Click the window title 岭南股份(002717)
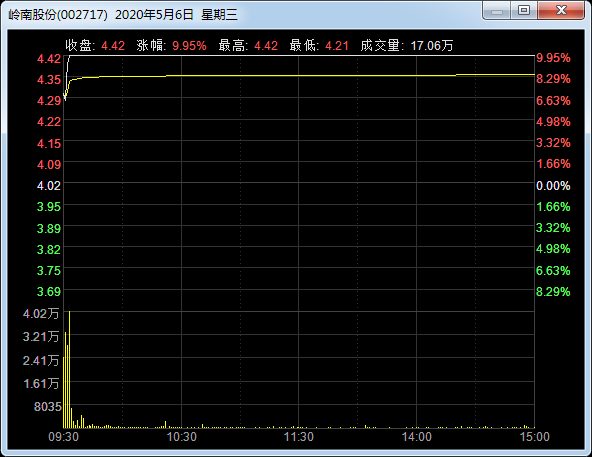Image resolution: width=592 pixels, height=457 pixels. [x=58, y=15]
